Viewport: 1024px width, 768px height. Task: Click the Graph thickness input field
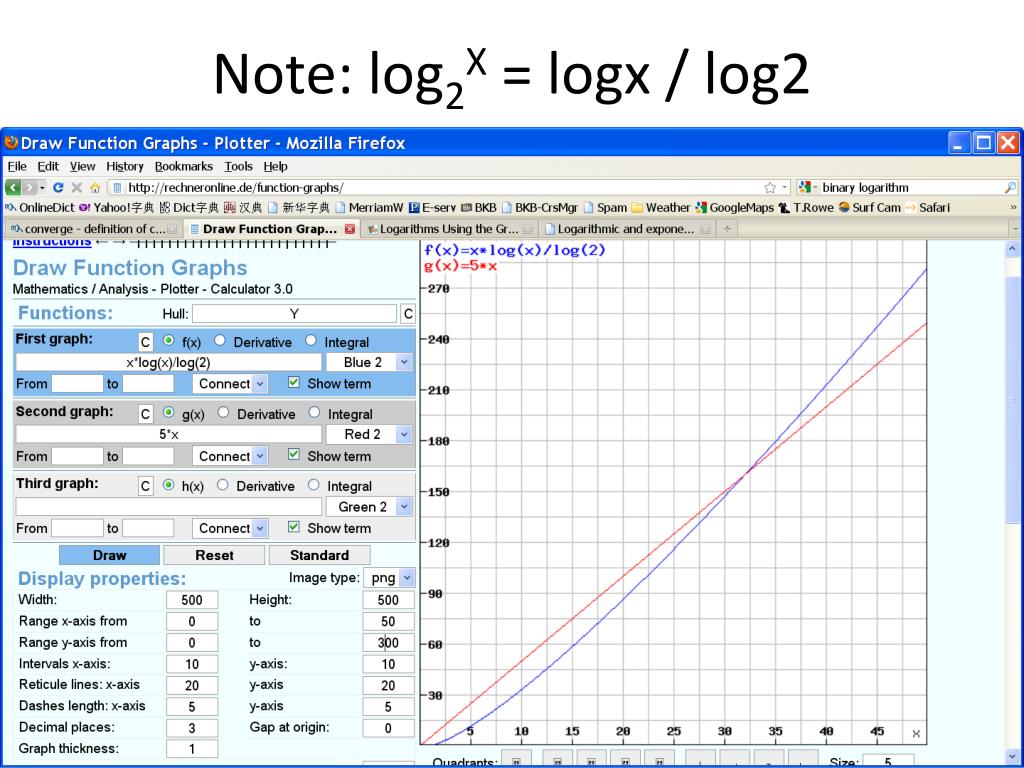pos(192,749)
